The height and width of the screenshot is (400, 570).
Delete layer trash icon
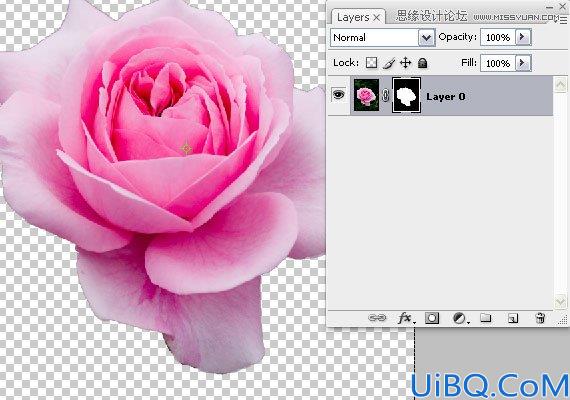click(540, 318)
